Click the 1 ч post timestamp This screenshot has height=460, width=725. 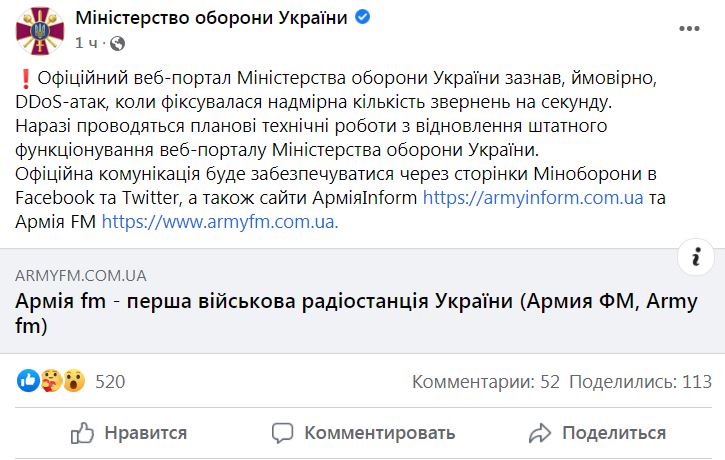(x=86, y=43)
